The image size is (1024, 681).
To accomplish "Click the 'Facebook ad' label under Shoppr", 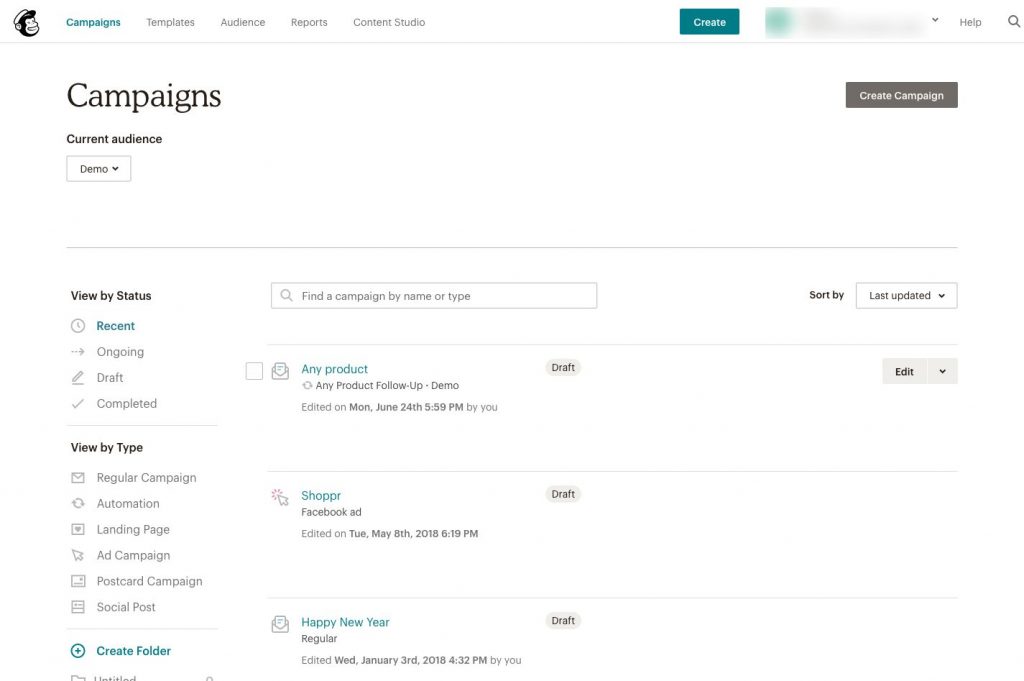I will (x=331, y=513).
